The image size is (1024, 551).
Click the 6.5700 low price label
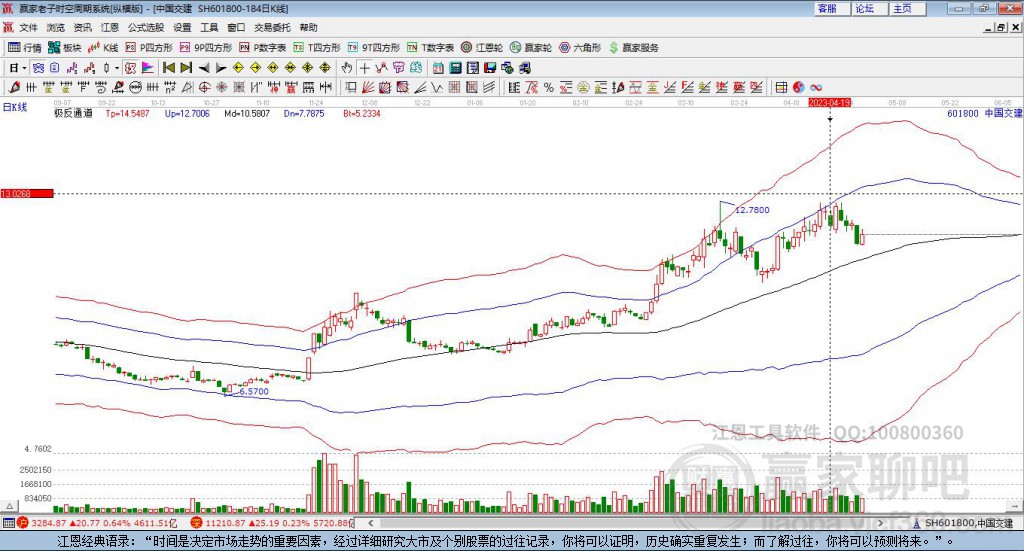pyautogui.click(x=253, y=391)
